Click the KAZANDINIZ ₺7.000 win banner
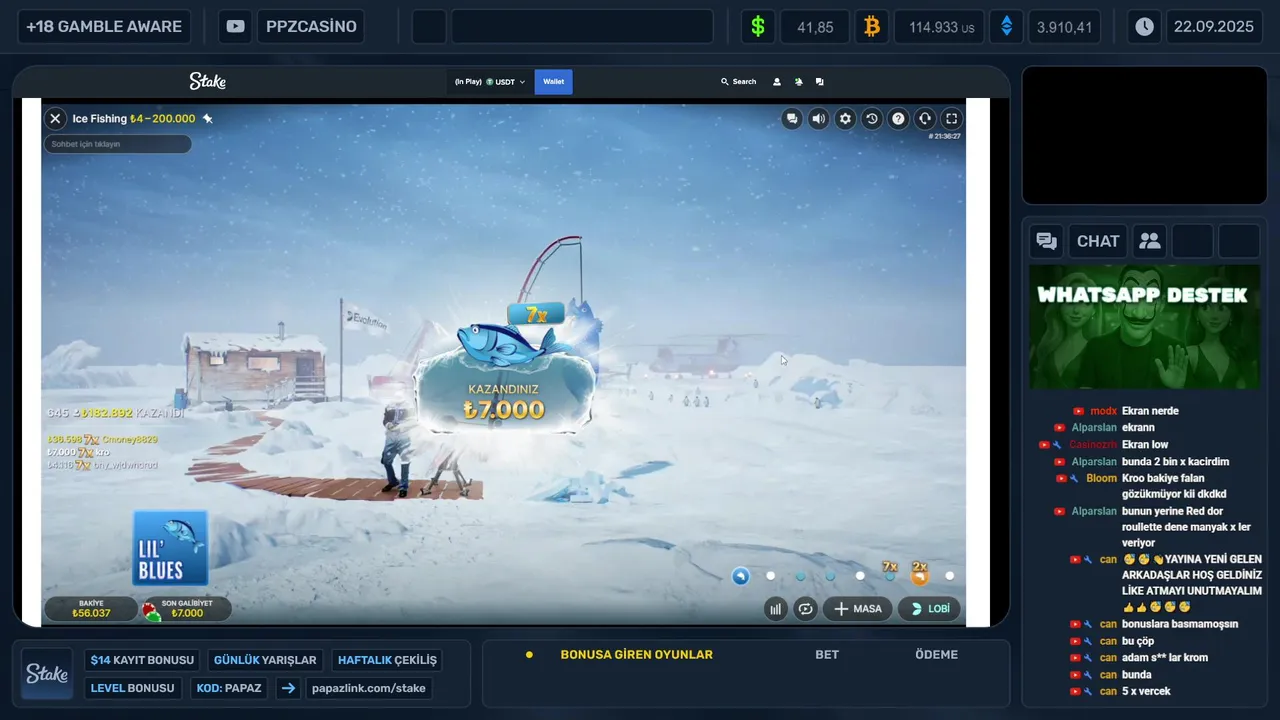1280x720 pixels. point(504,402)
